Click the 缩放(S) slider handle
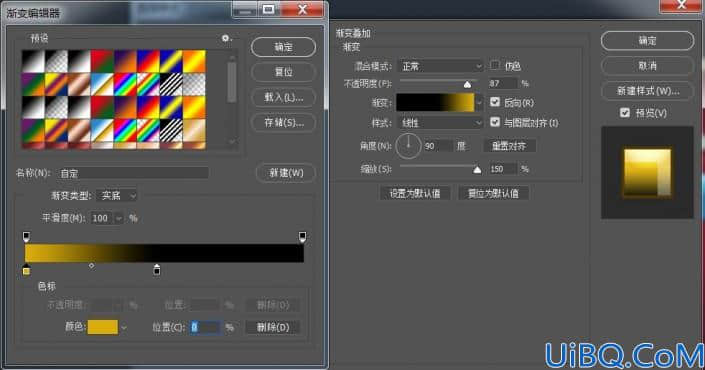This screenshot has width=705, height=370. (477, 170)
